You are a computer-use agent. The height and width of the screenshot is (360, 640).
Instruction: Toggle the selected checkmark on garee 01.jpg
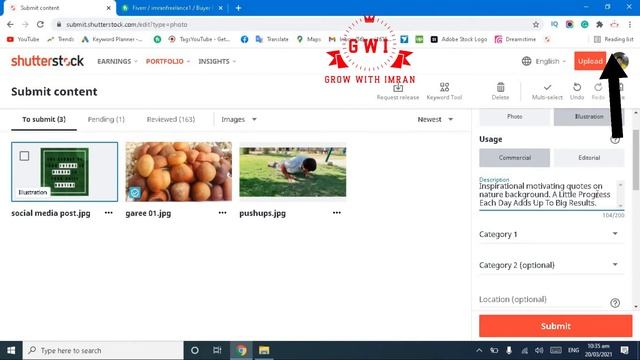tap(135, 192)
